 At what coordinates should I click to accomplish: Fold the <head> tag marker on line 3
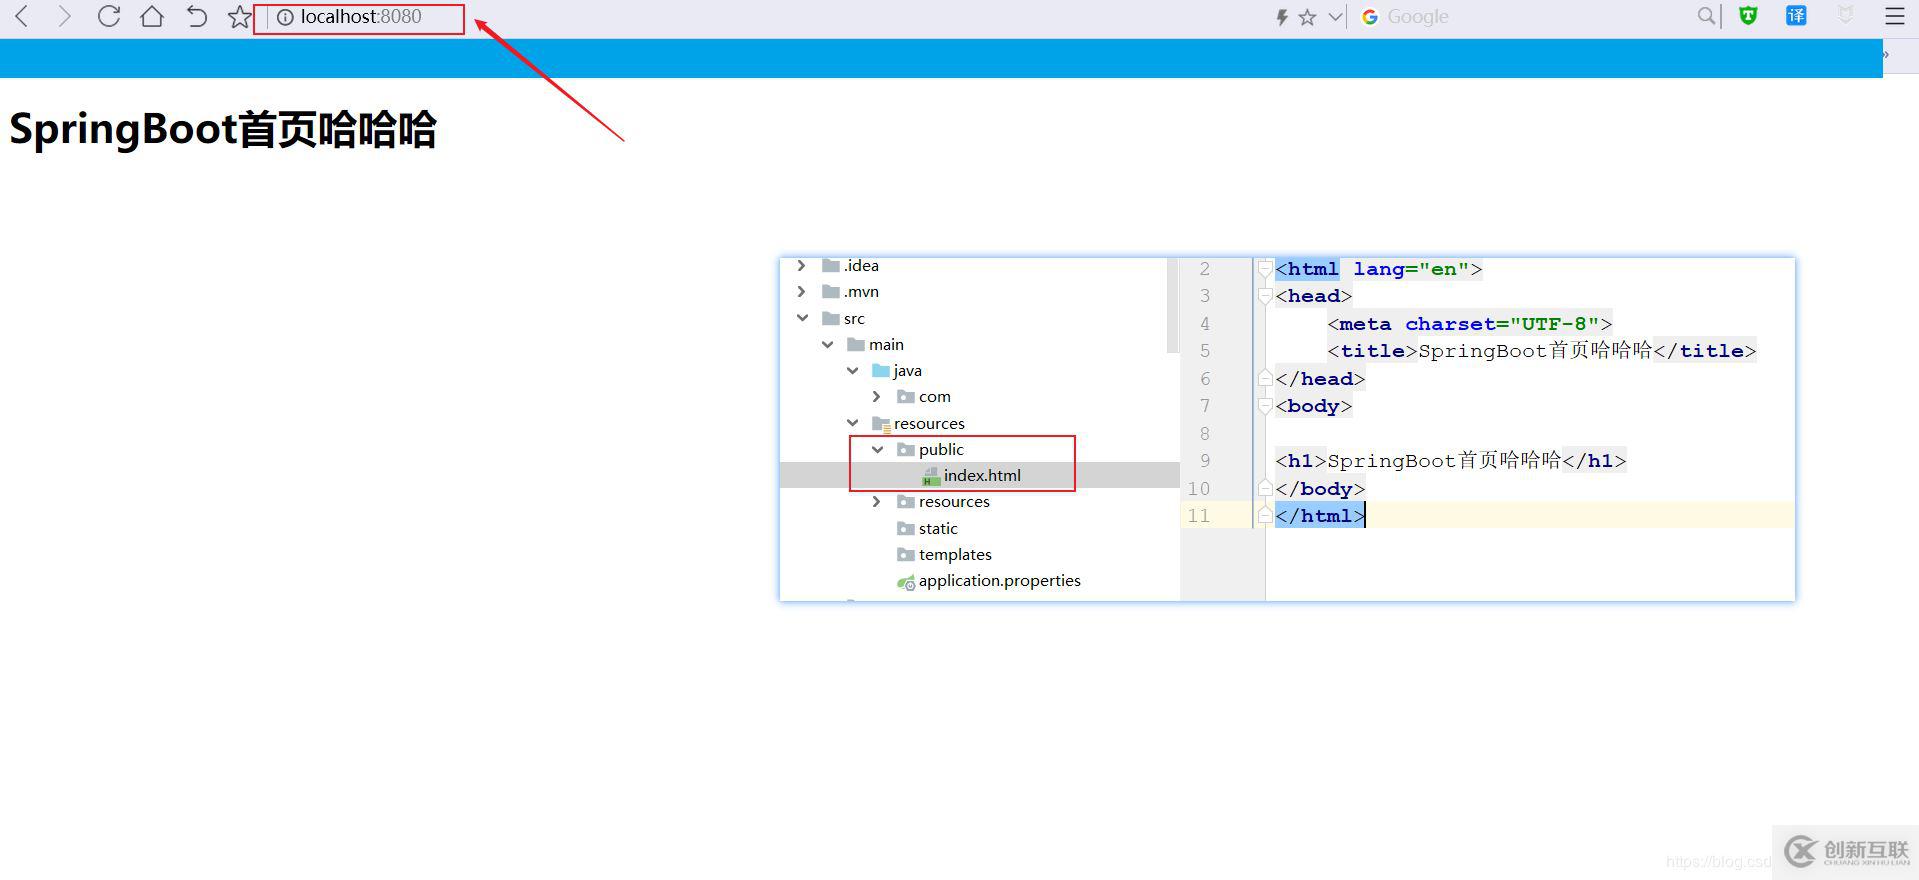1265,296
